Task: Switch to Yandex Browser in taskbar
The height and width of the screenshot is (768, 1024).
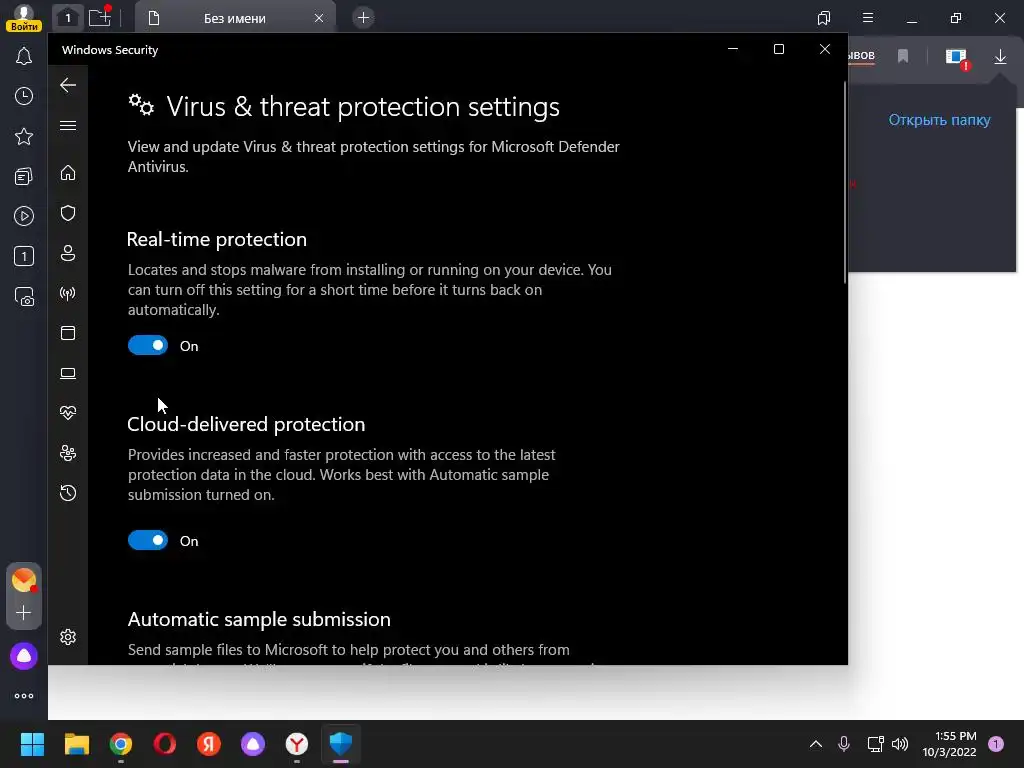Action: click(297, 744)
